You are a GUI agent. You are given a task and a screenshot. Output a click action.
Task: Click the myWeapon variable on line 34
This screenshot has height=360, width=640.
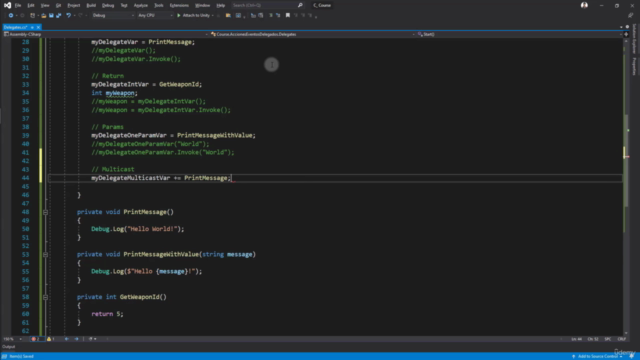[120, 93]
